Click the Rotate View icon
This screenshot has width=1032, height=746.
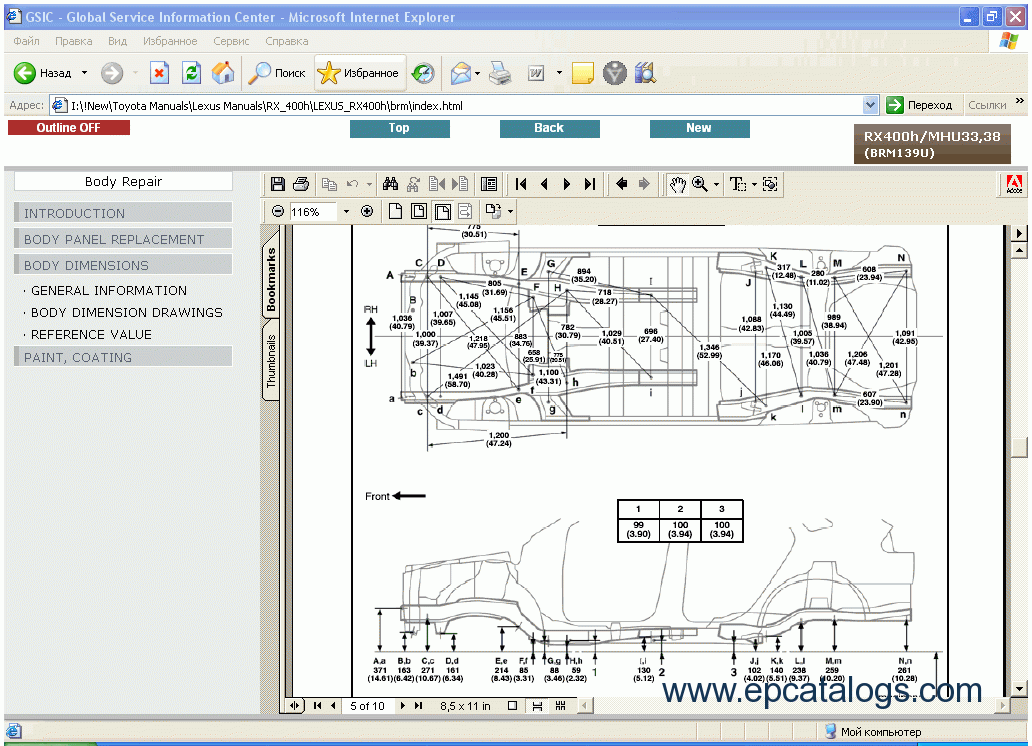coord(494,211)
